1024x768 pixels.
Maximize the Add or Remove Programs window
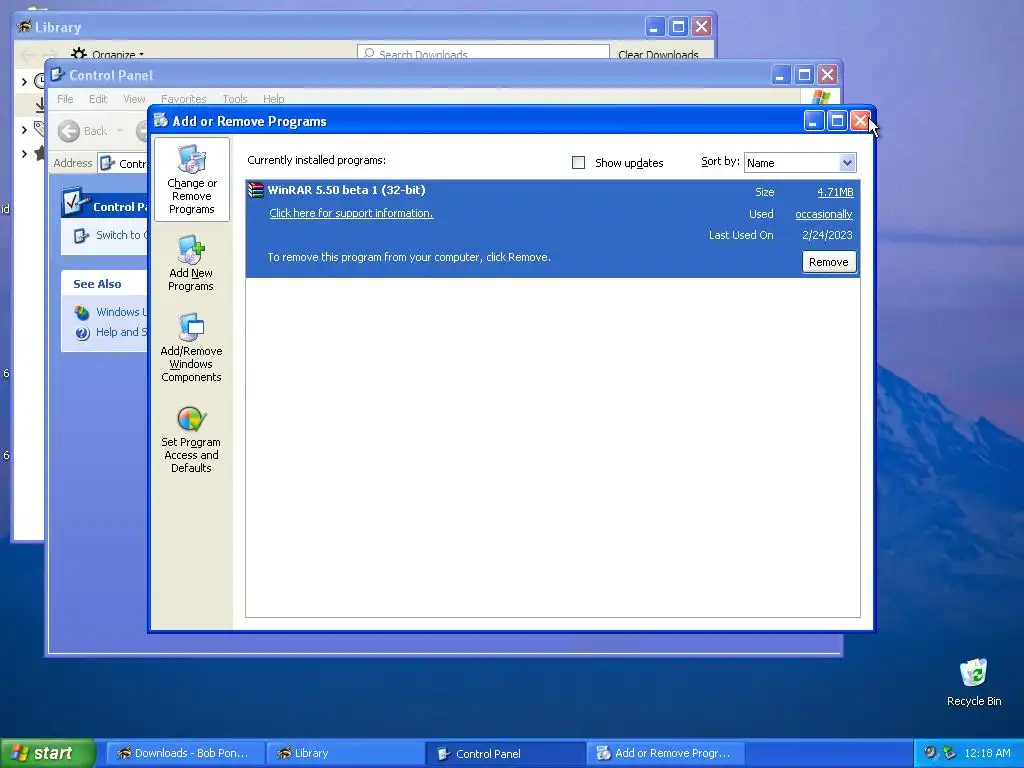tap(837, 121)
